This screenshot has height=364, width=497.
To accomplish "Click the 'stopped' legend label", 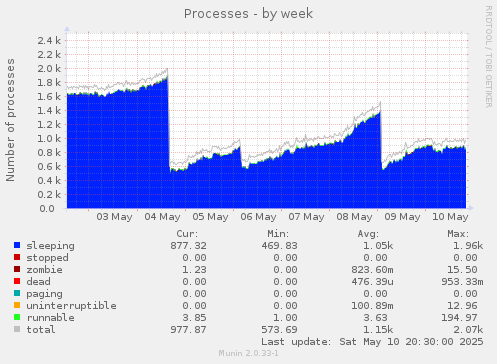I will click(48, 258).
